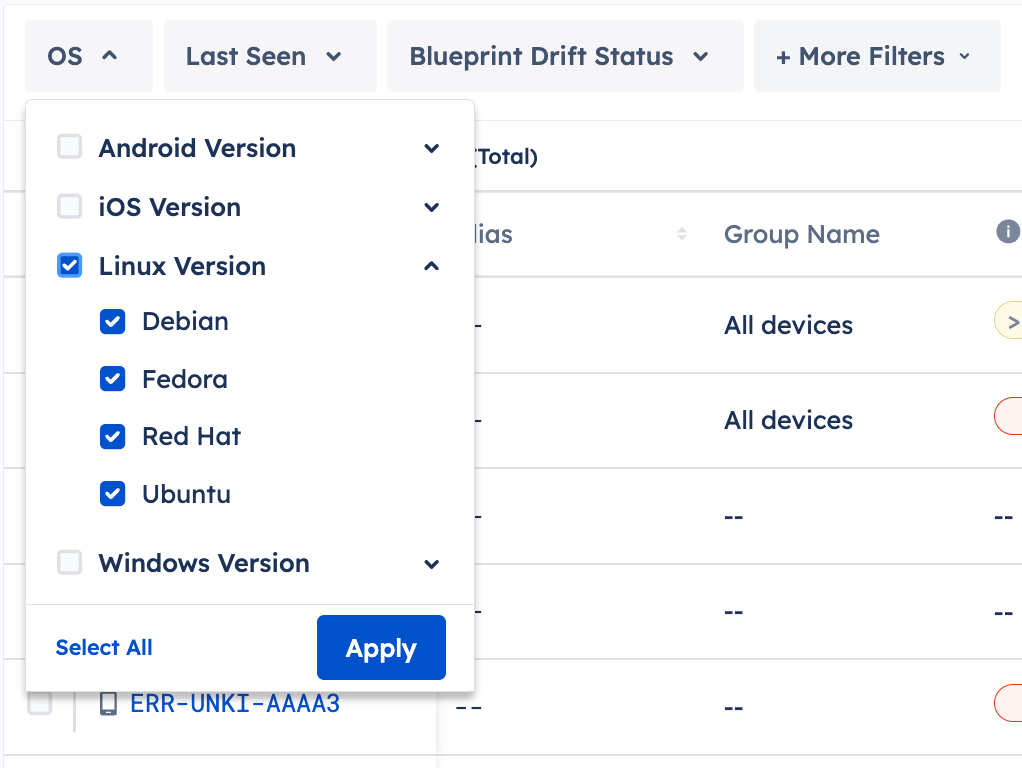
Task: Open Blueprint Drift Status filter
Action: pyautogui.click(x=564, y=56)
